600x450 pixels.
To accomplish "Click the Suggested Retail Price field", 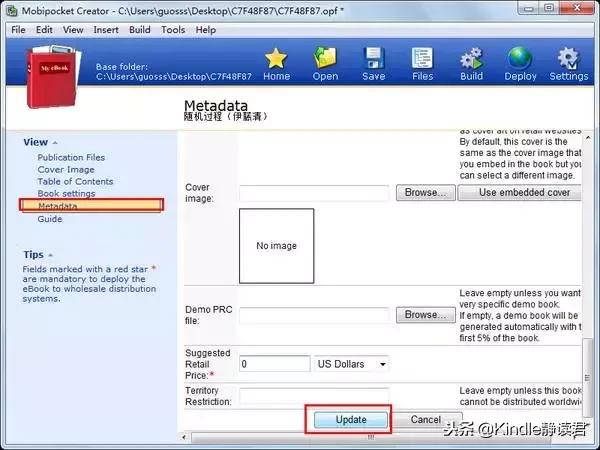I will click(x=274, y=364).
